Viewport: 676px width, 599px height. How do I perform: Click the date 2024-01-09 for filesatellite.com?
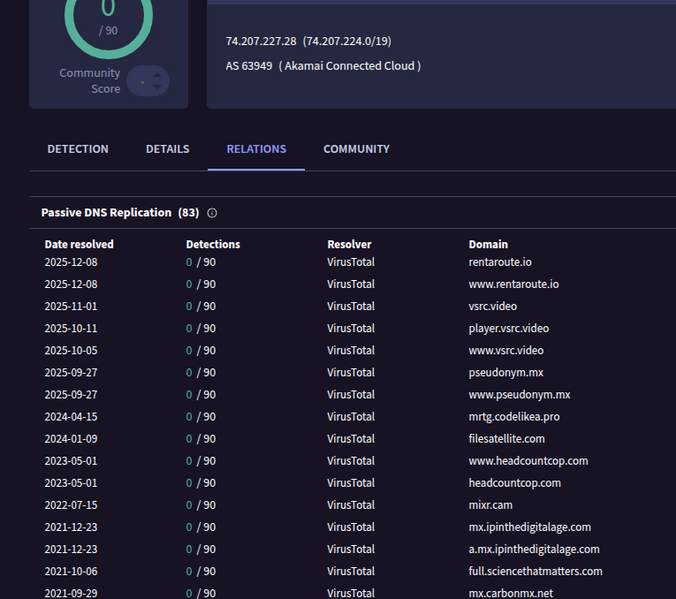pyautogui.click(x=71, y=439)
